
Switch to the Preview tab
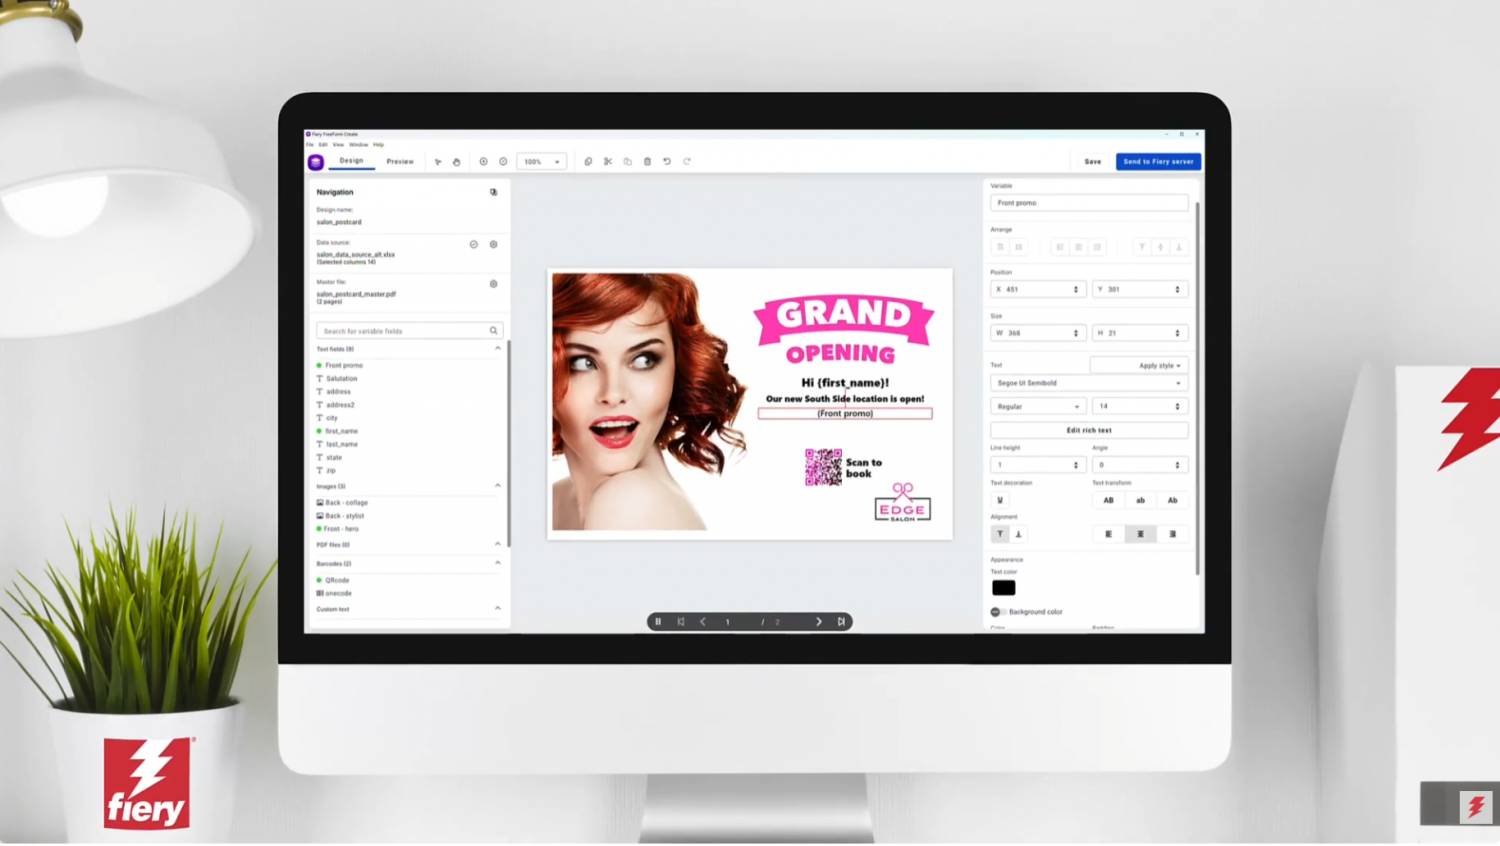click(x=400, y=162)
